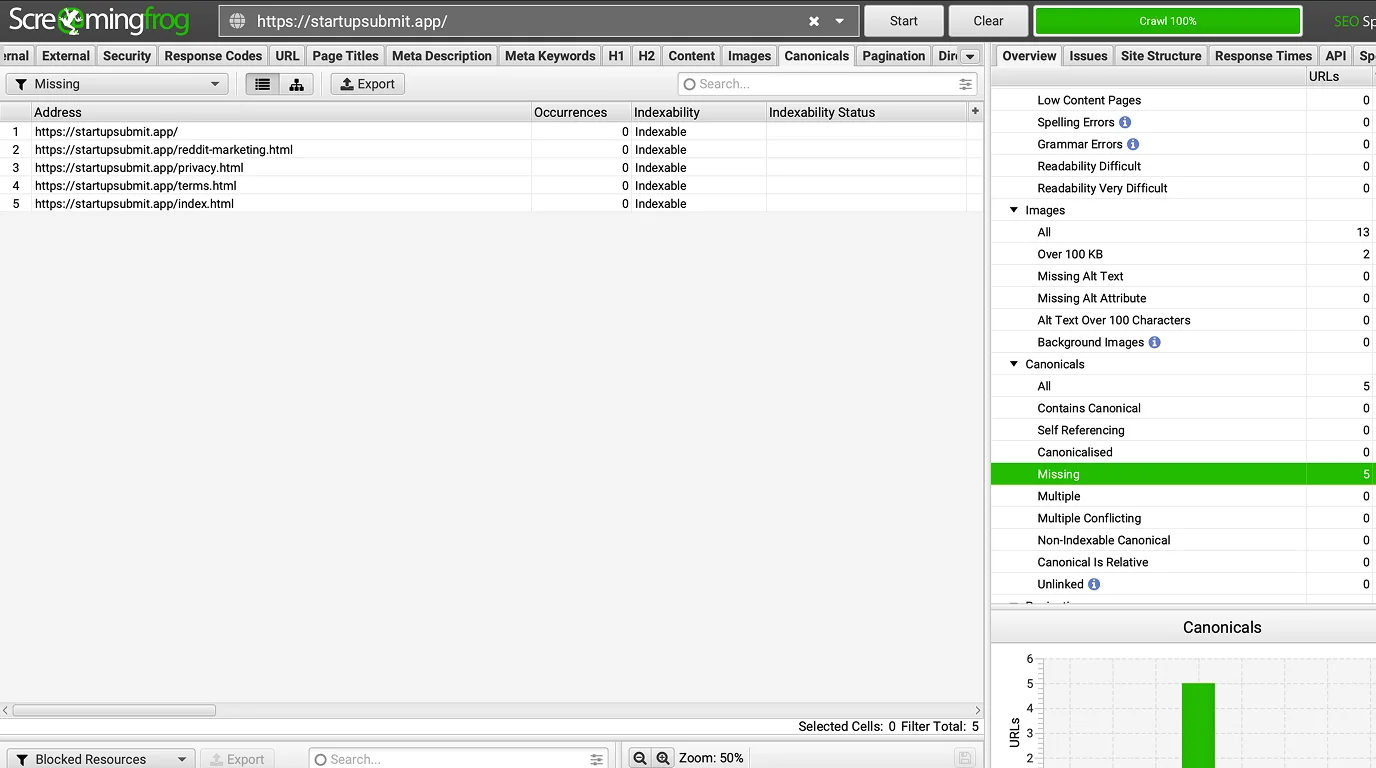Image resolution: width=1376 pixels, height=768 pixels.
Task: Open the Pagination tab
Action: pos(894,56)
